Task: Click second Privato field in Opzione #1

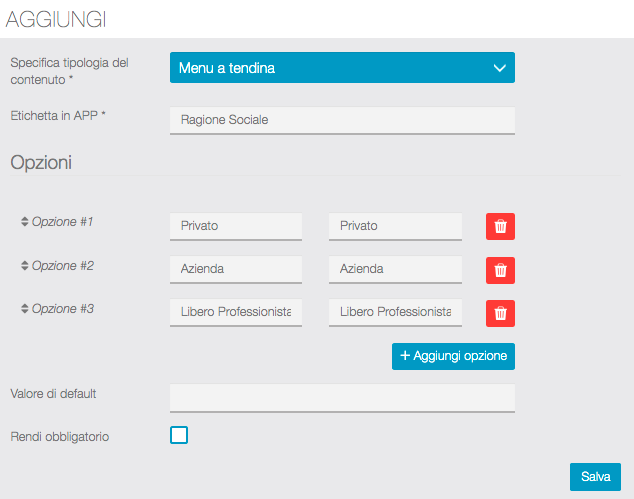Action: pyautogui.click(x=395, y=226)
